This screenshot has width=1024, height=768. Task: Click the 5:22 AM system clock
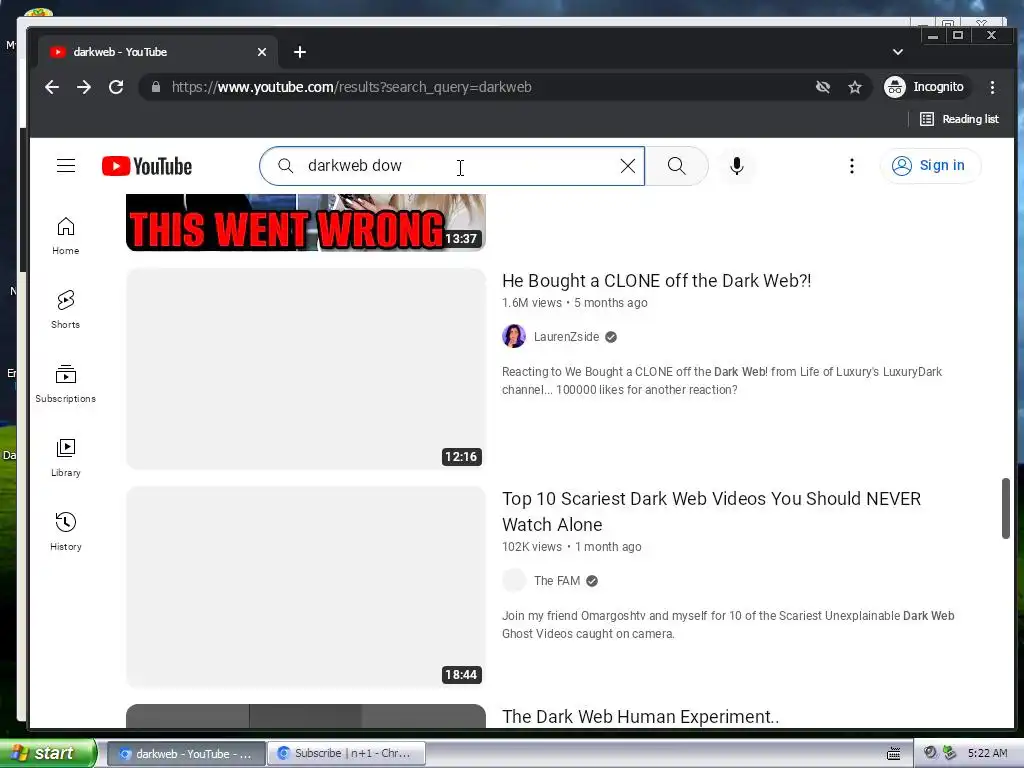pyautogui.click(x=987, y=753)
